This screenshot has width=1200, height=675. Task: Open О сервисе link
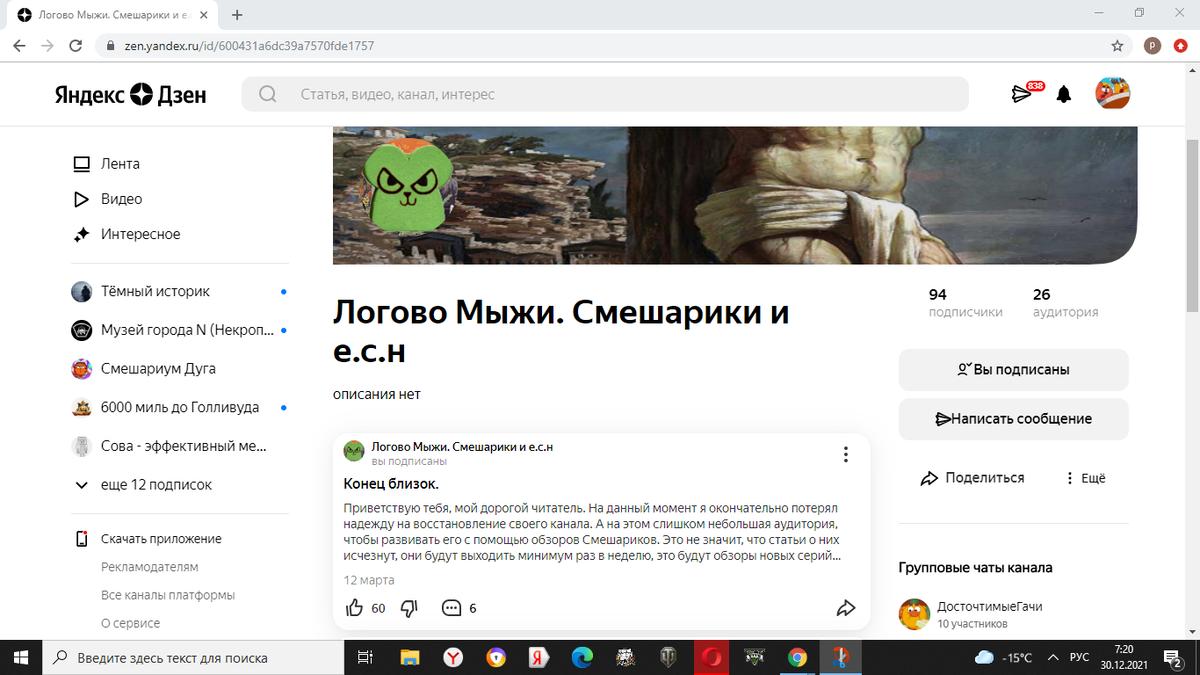coord(130,623)
